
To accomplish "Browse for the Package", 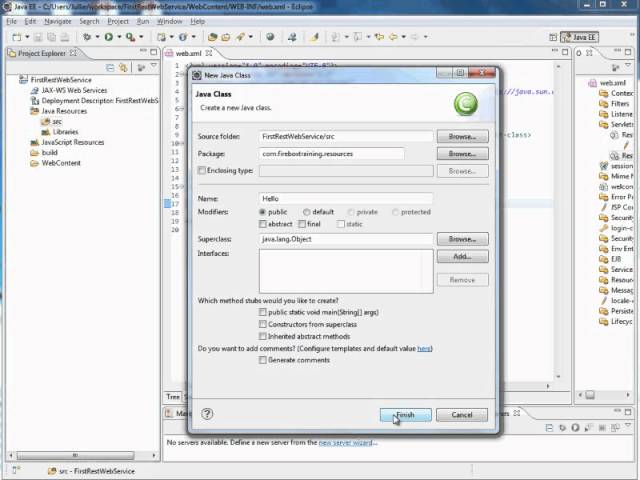I will click(x=462, y=154).
